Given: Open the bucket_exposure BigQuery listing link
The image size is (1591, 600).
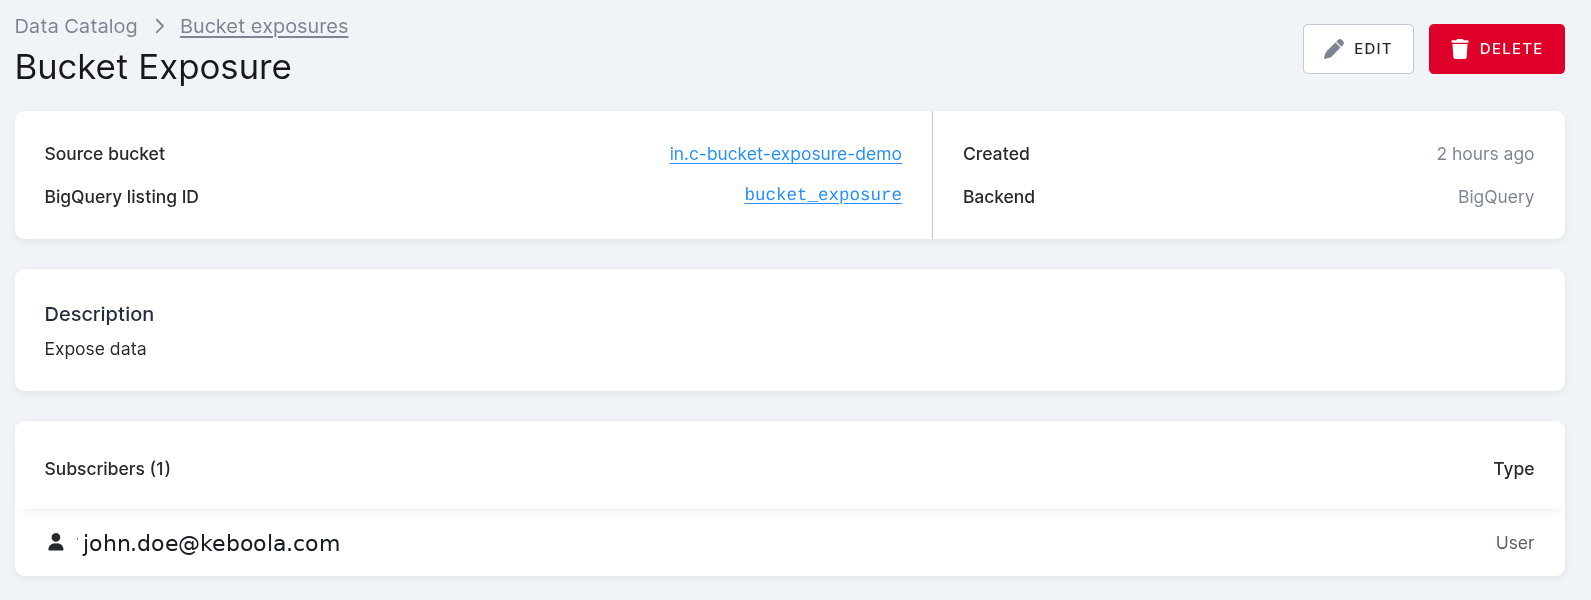Looking at the screenshot, I should [x=823, y=195].
